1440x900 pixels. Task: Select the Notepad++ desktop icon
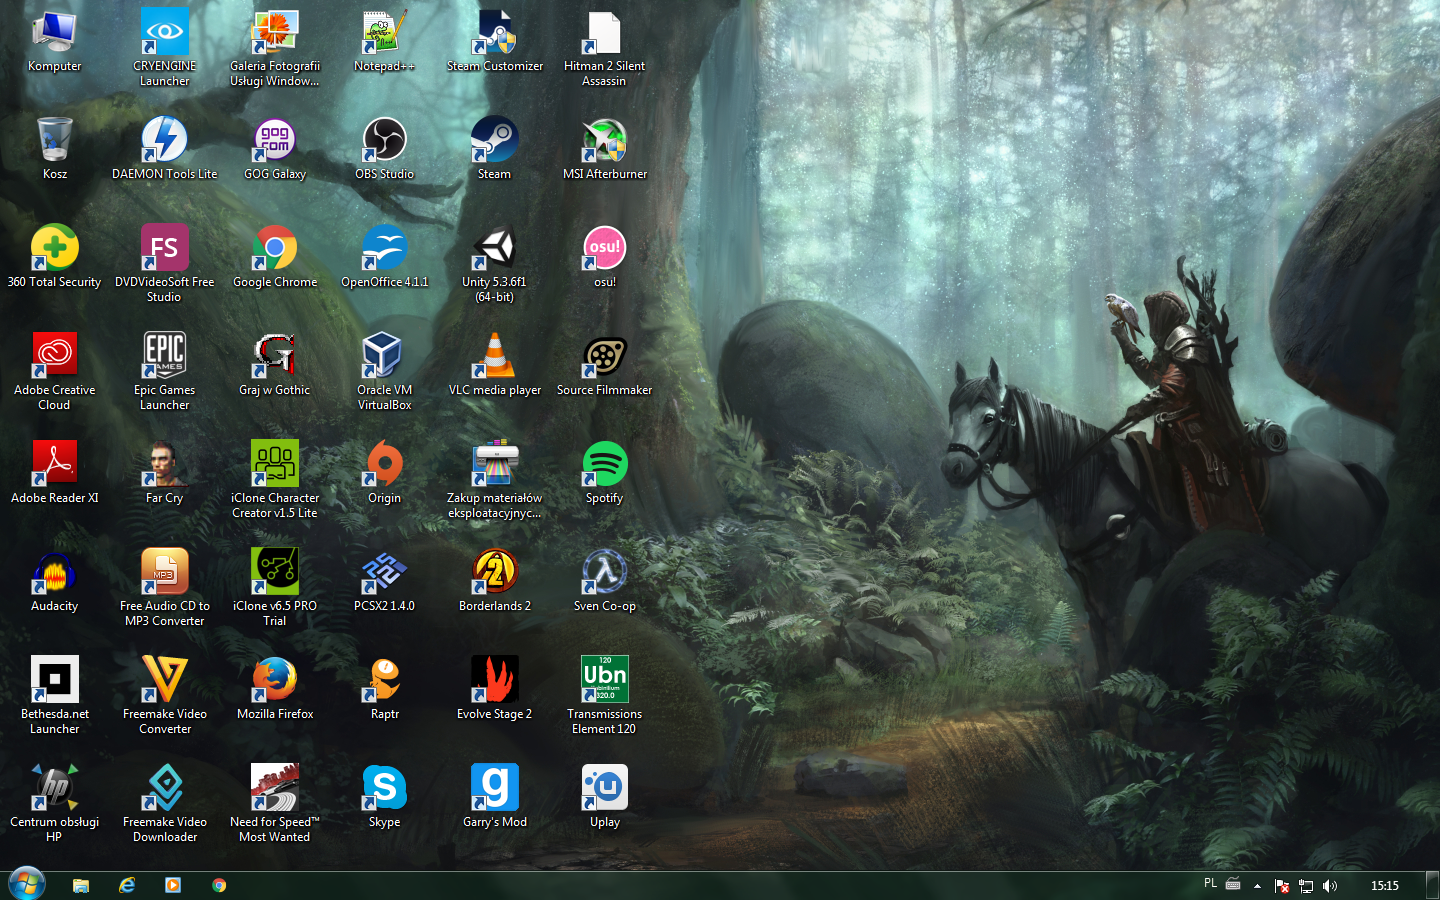[384, 42]
